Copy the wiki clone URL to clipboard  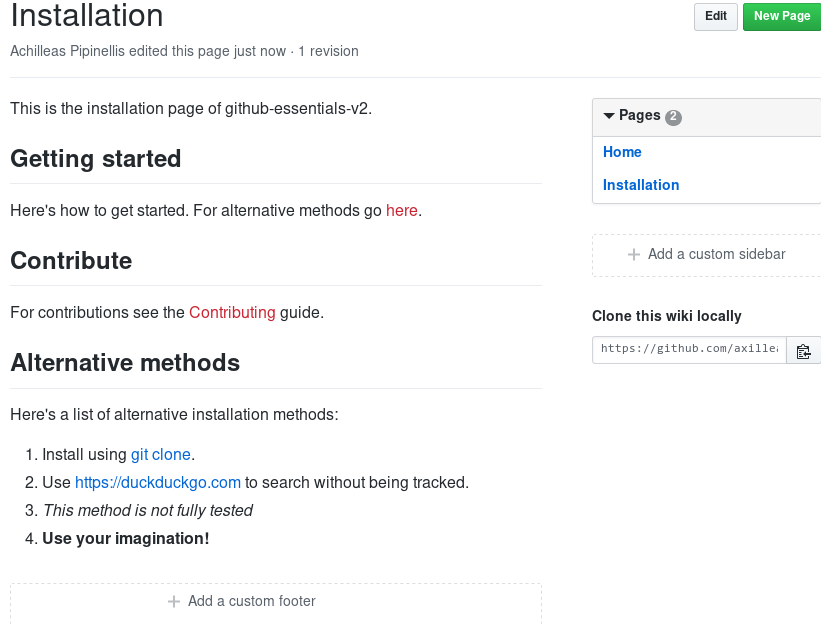[803, 350]
